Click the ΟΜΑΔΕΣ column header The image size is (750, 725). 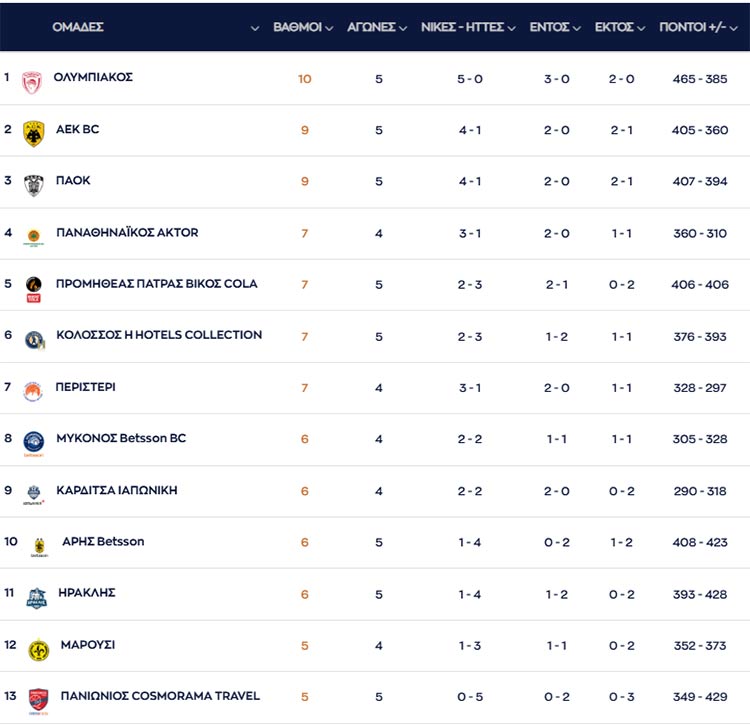(x=78, y=27)
